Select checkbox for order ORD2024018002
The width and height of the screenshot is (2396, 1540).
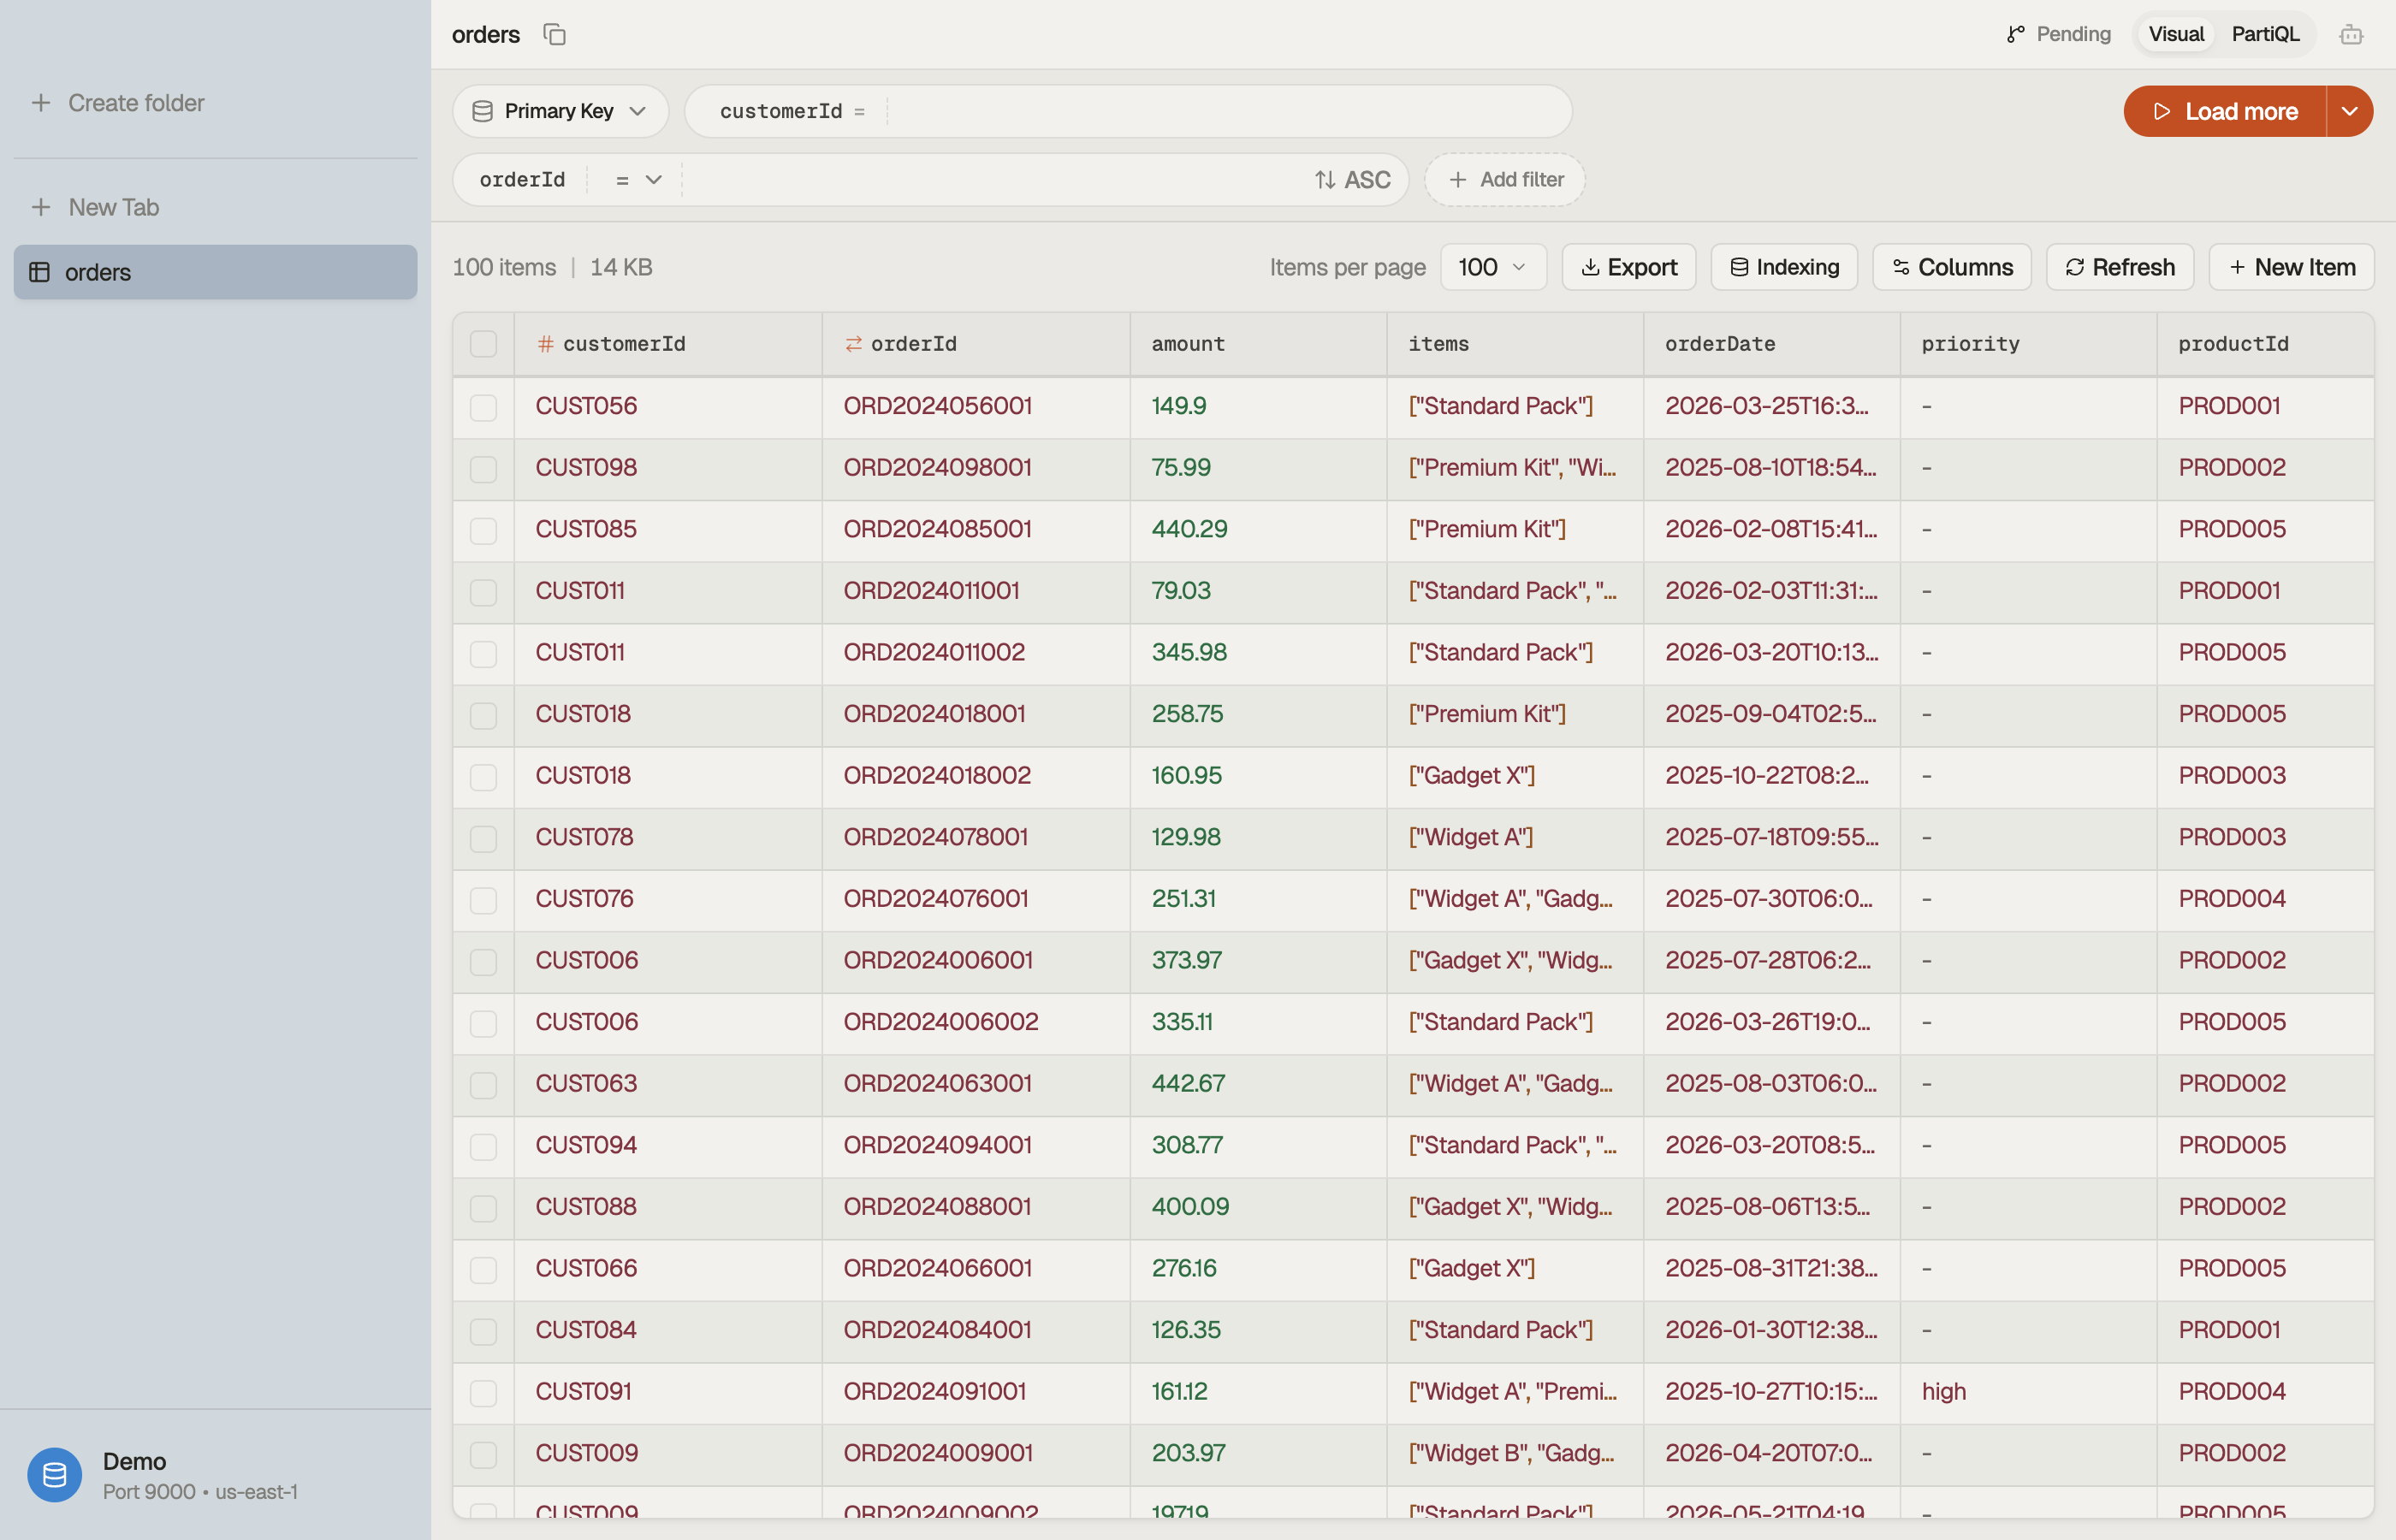[x=483, y=776]
